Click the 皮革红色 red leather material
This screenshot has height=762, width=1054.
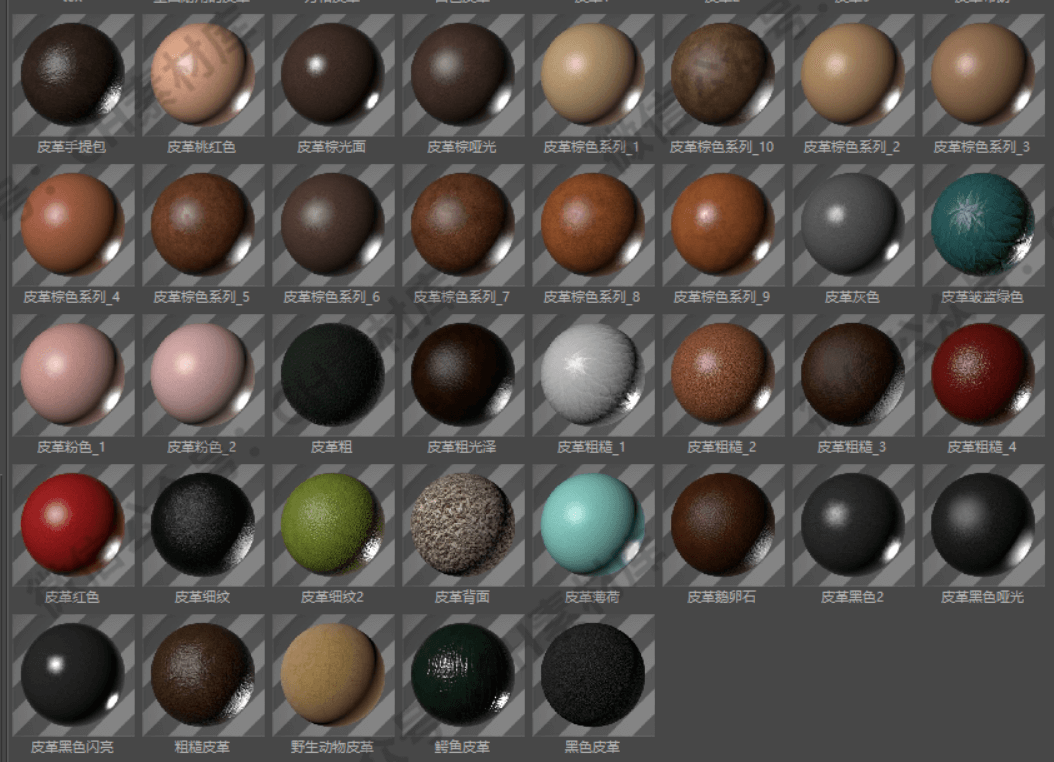click(72, 525)
